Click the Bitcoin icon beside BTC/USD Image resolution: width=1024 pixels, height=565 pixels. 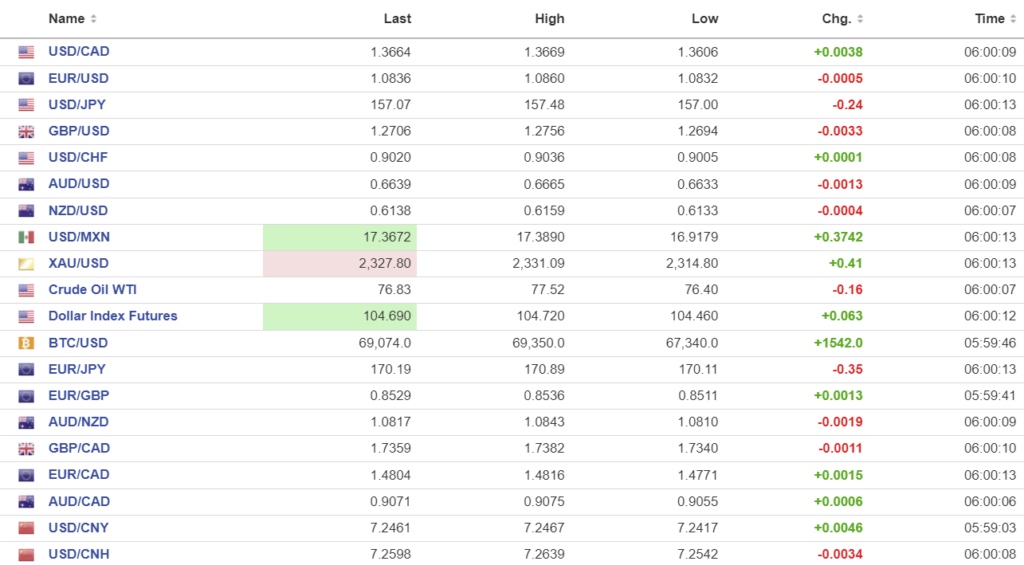click(x=26, y=343)
